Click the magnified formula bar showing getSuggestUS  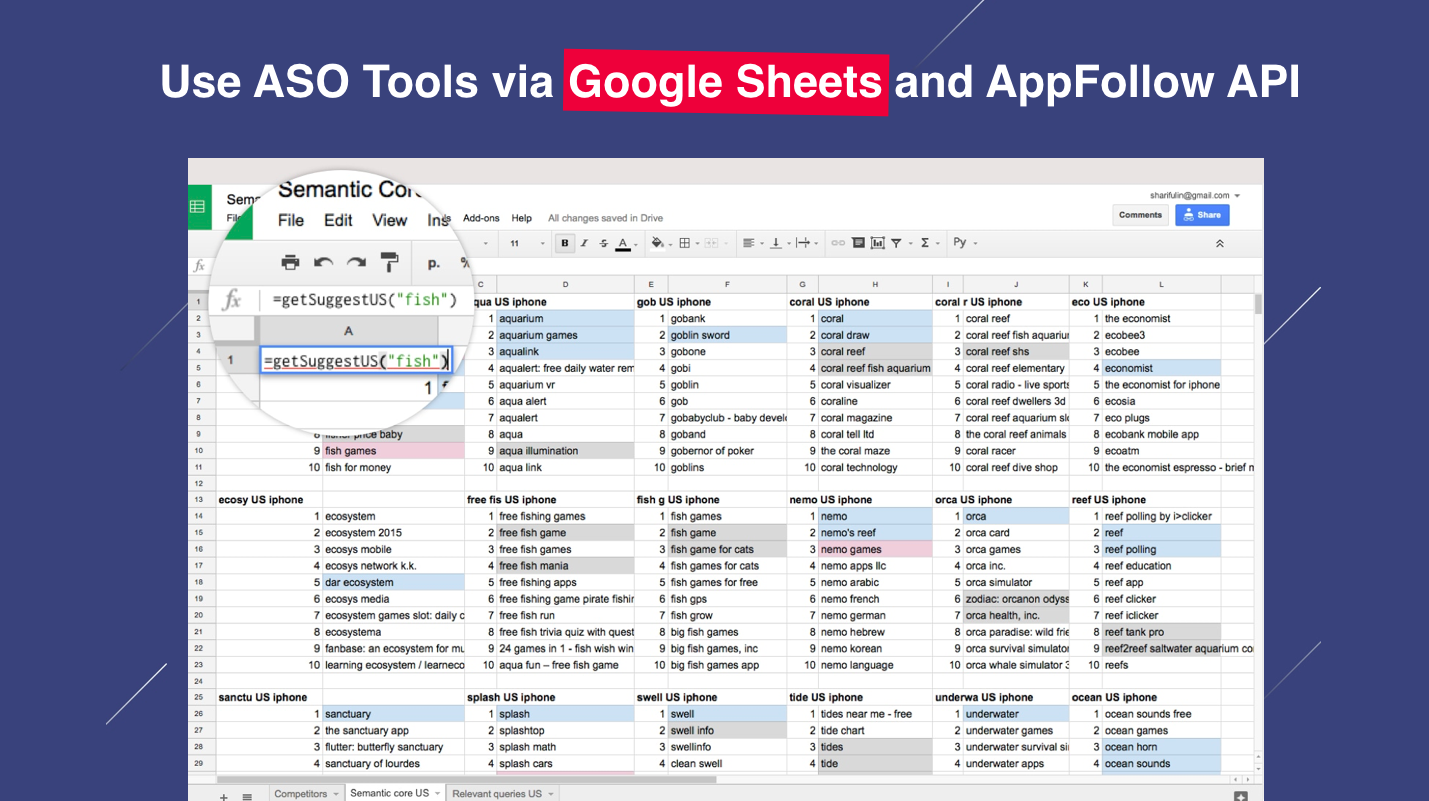pyautogui.click(x=364, y=300)
